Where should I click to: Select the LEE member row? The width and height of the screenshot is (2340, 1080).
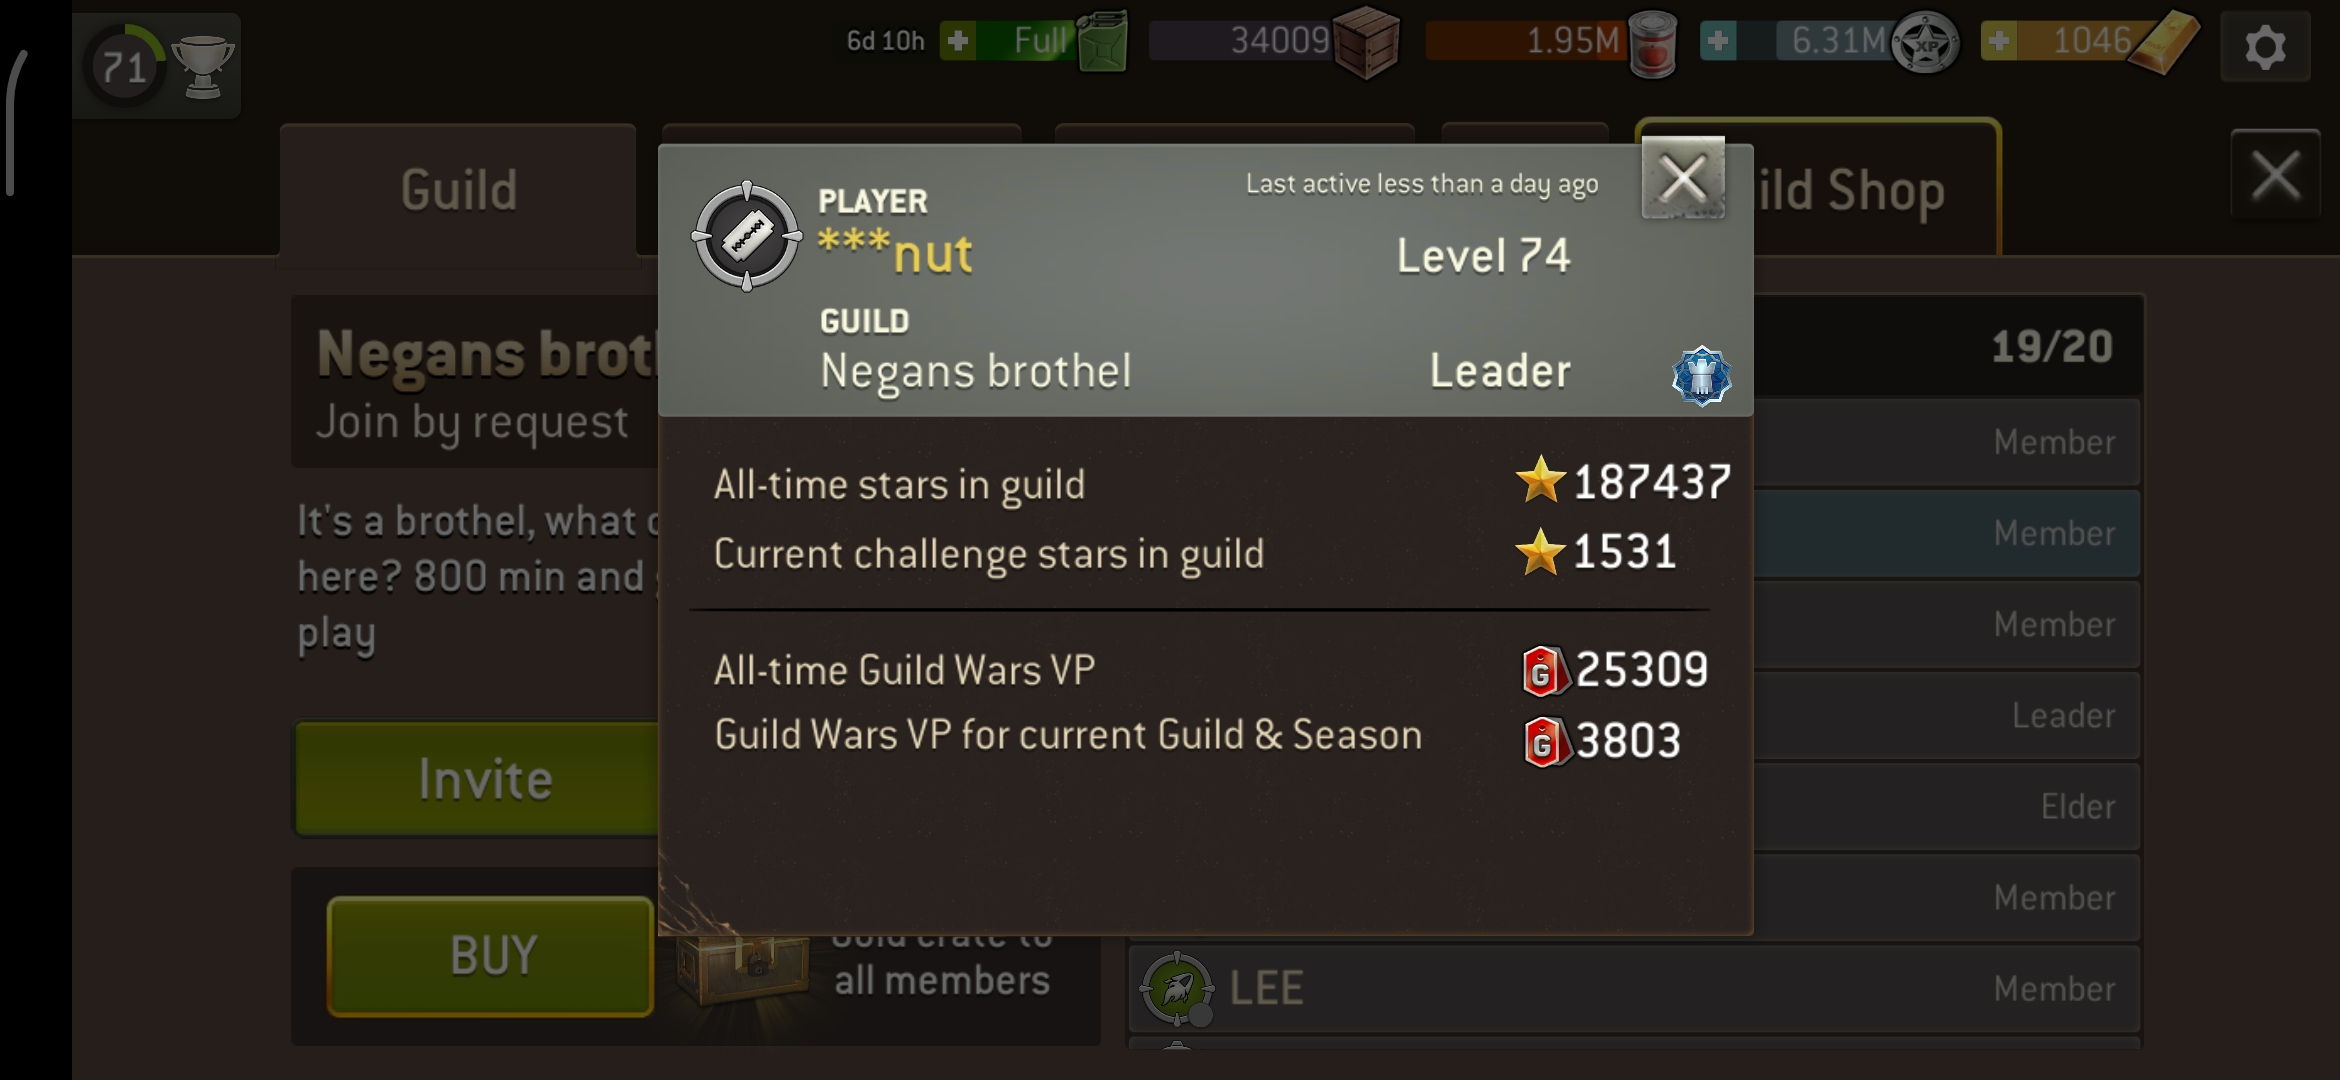pyautogui.click(x=1634, y=988)
